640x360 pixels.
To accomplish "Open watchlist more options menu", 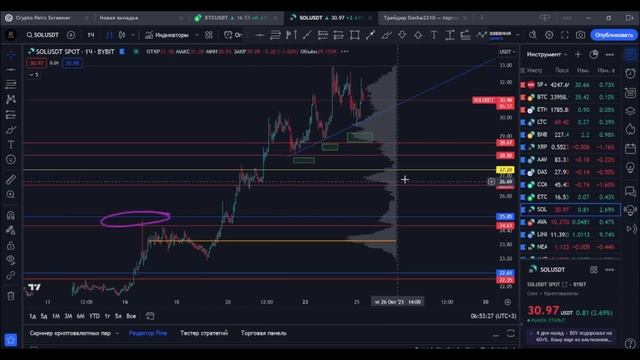I will (x=609, y=54).
